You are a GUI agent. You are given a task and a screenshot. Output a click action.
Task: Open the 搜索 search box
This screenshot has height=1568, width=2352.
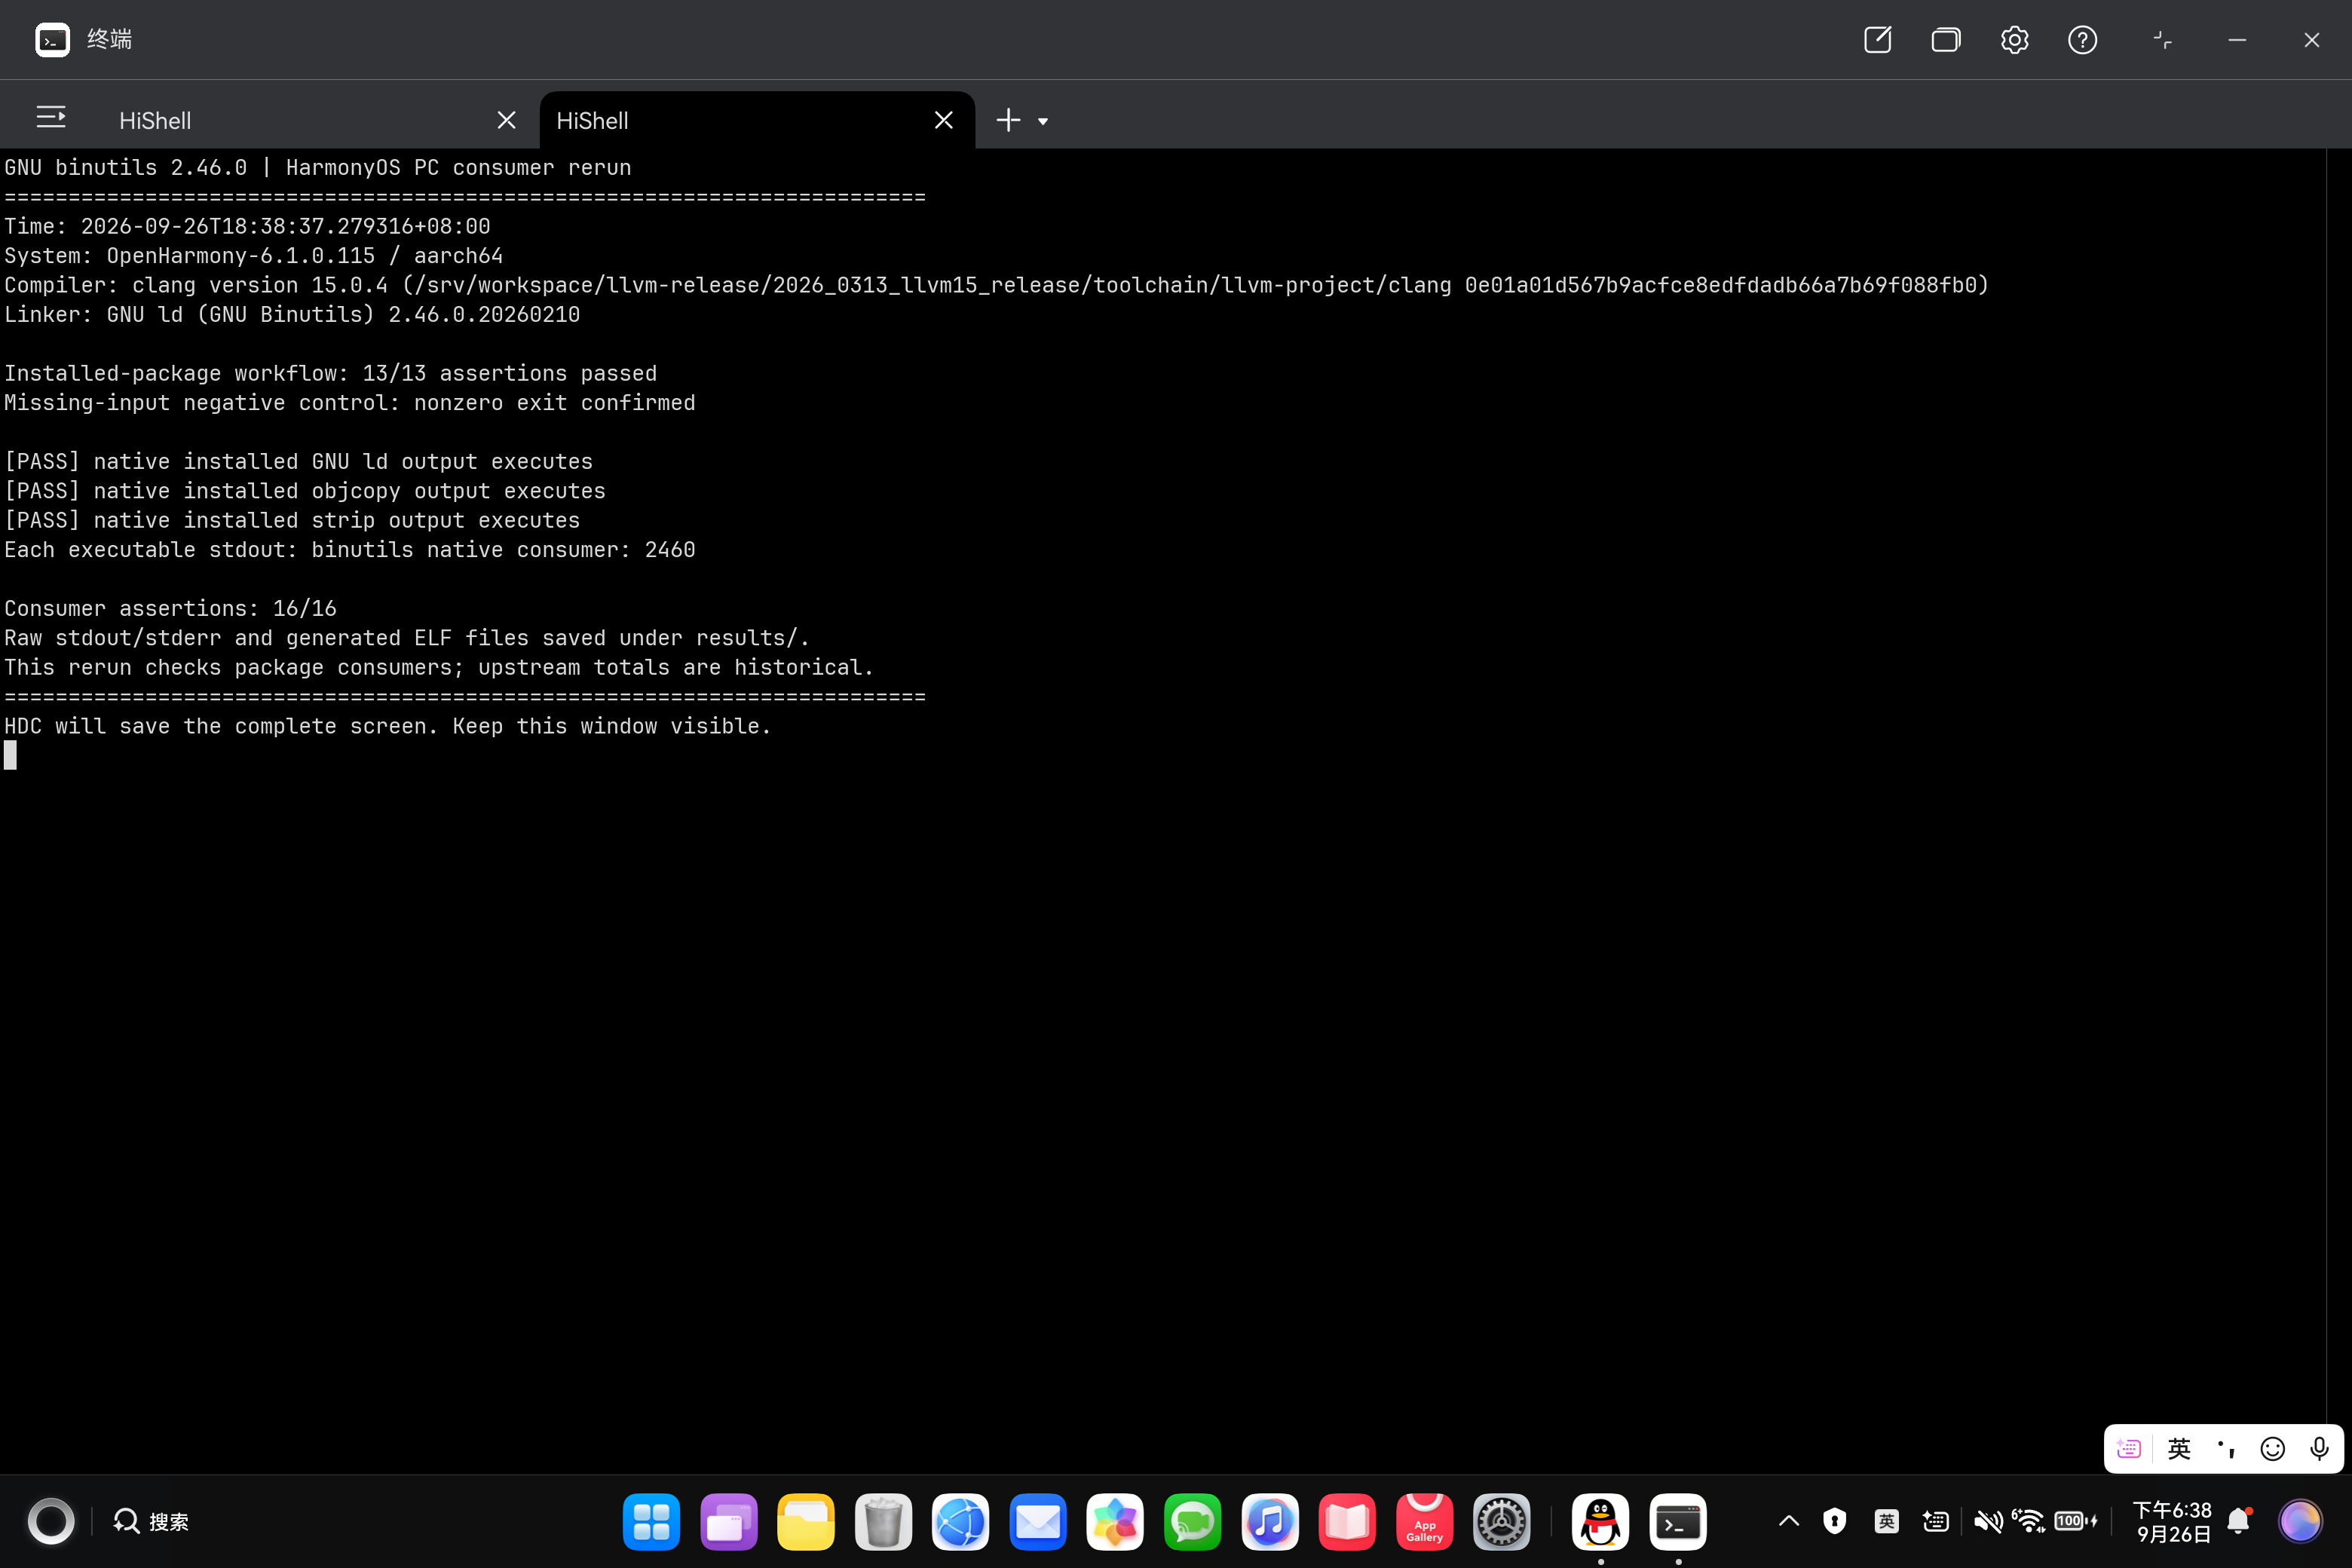tap(151, 1521)
